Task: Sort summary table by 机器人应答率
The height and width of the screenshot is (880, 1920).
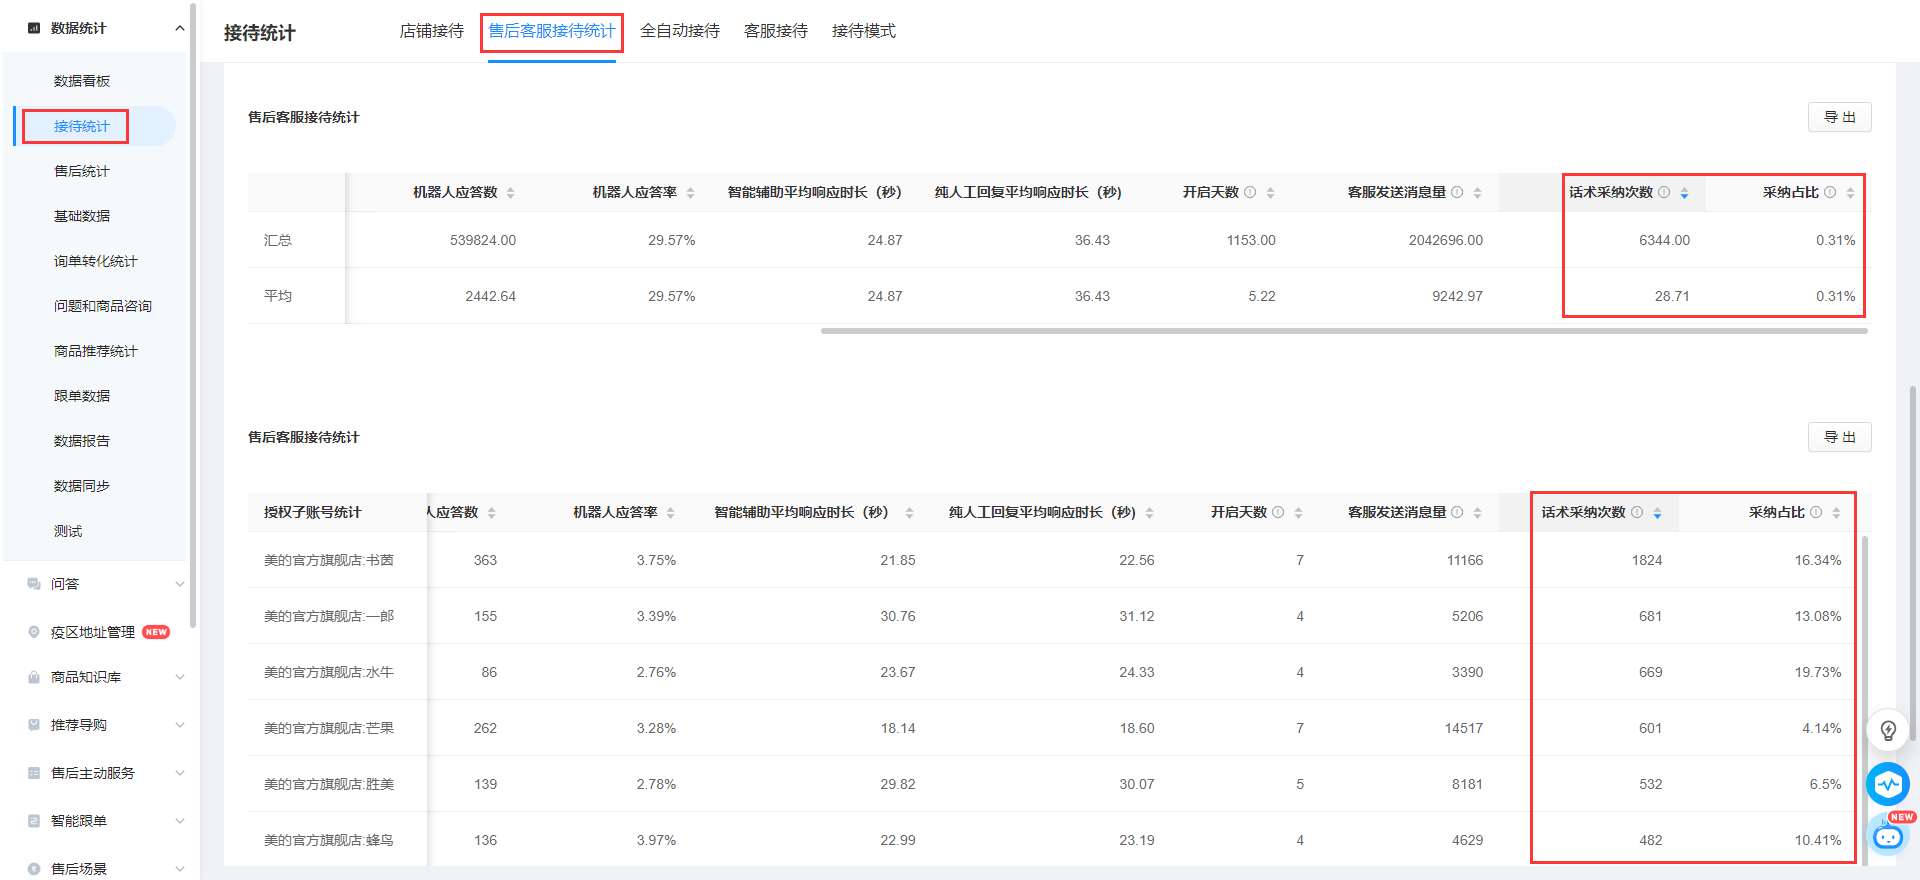Action: (x=690, y=193)
